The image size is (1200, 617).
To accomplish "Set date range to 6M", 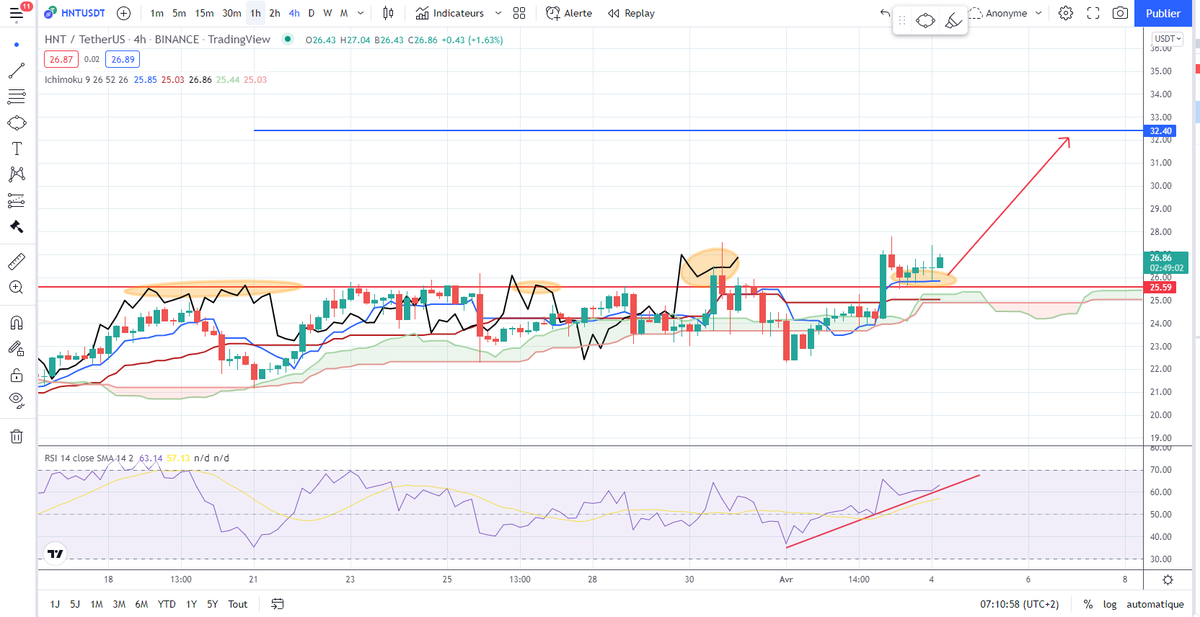I will pyautogui.click(x=142, y=604).
